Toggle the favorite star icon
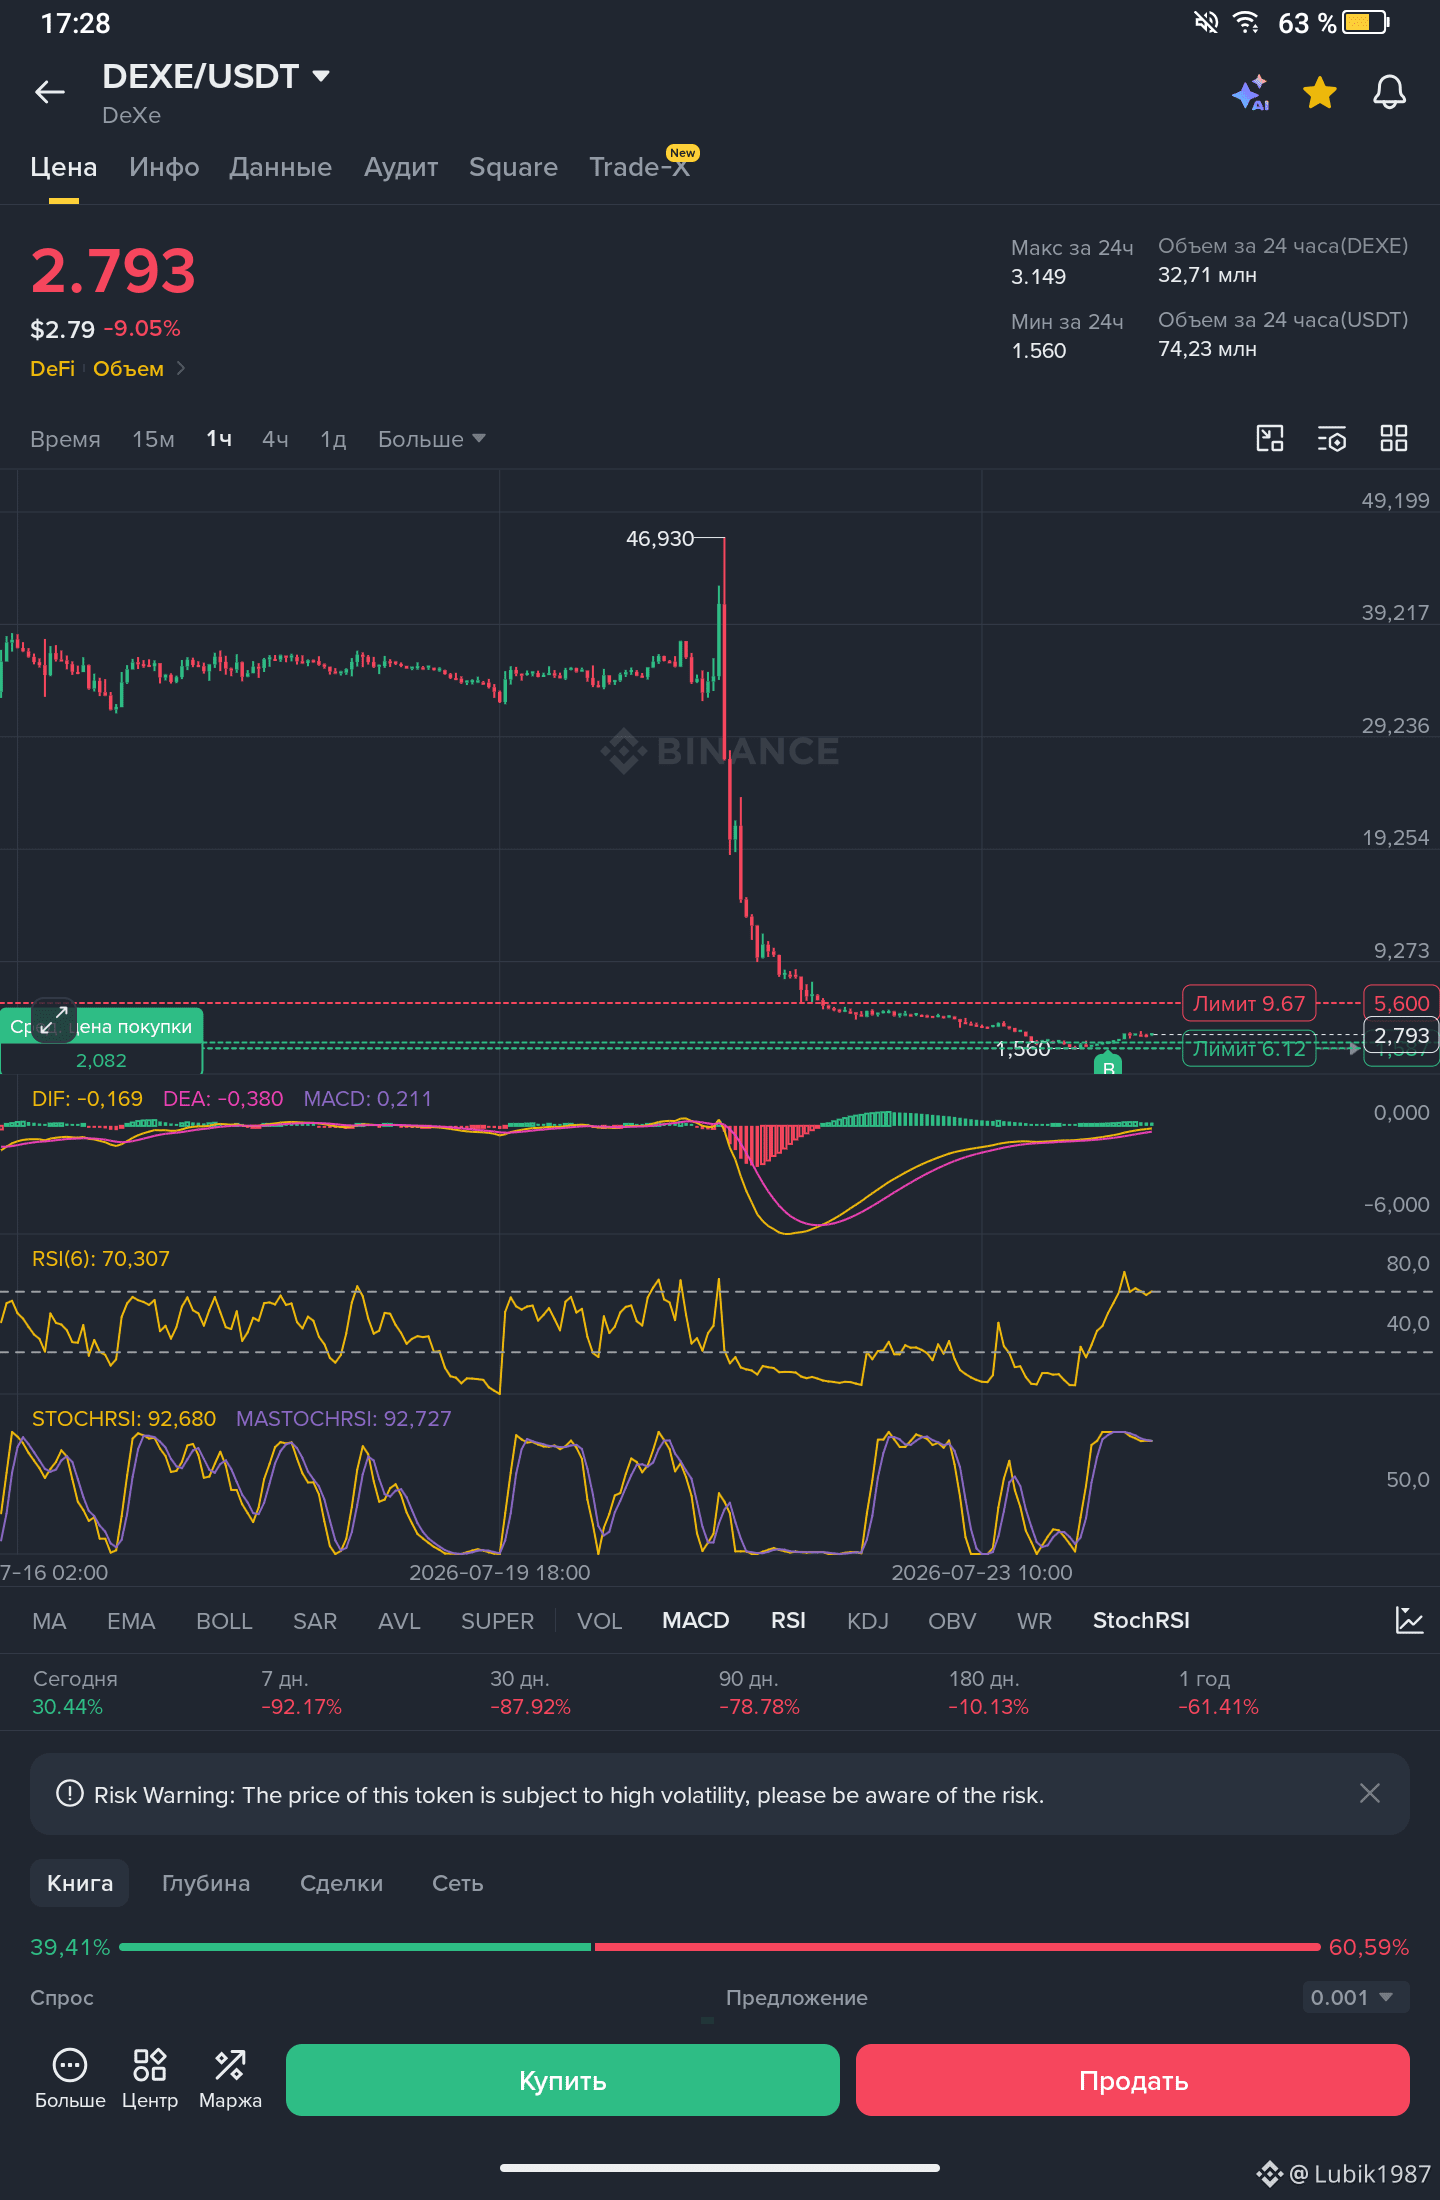1440x2200 pixels. 1320,93
